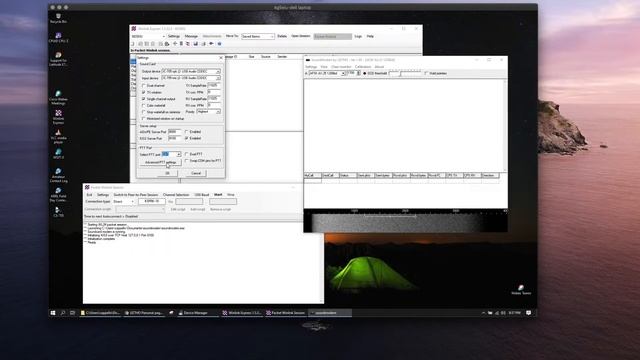
Task: Open the Windows Start menu
Action: (x=53, y=313)
